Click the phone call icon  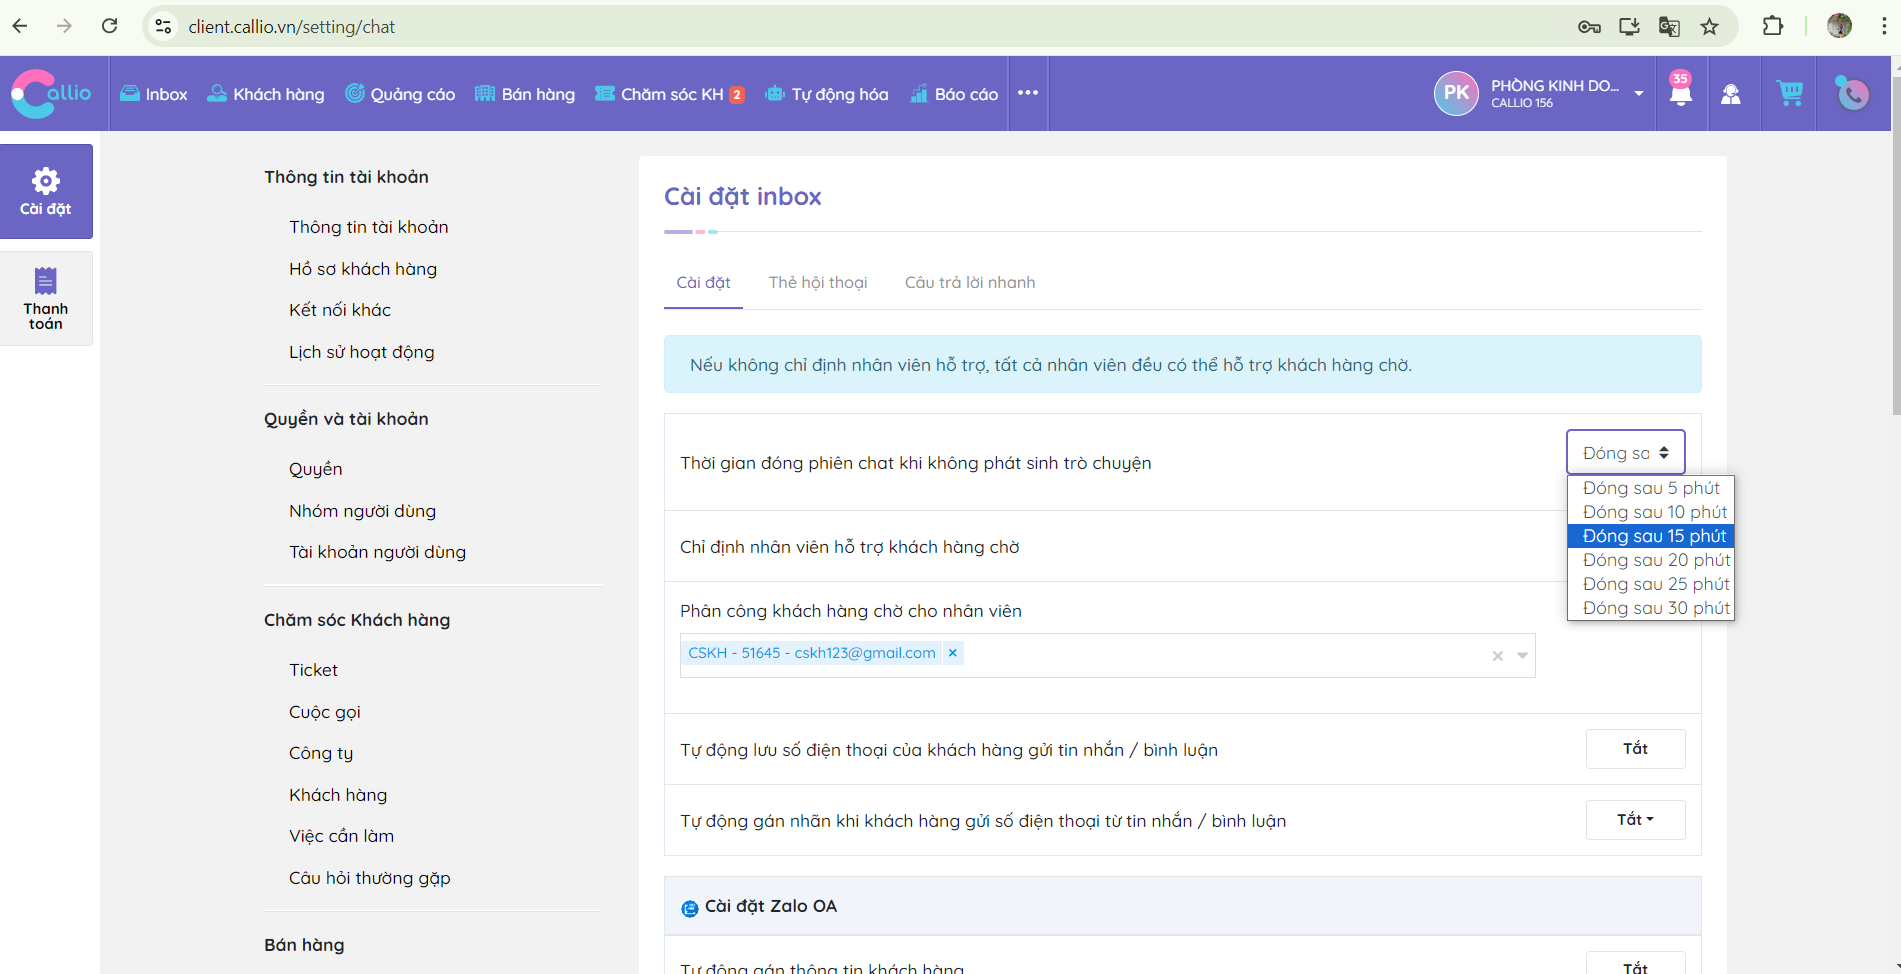pos(1852,94)
